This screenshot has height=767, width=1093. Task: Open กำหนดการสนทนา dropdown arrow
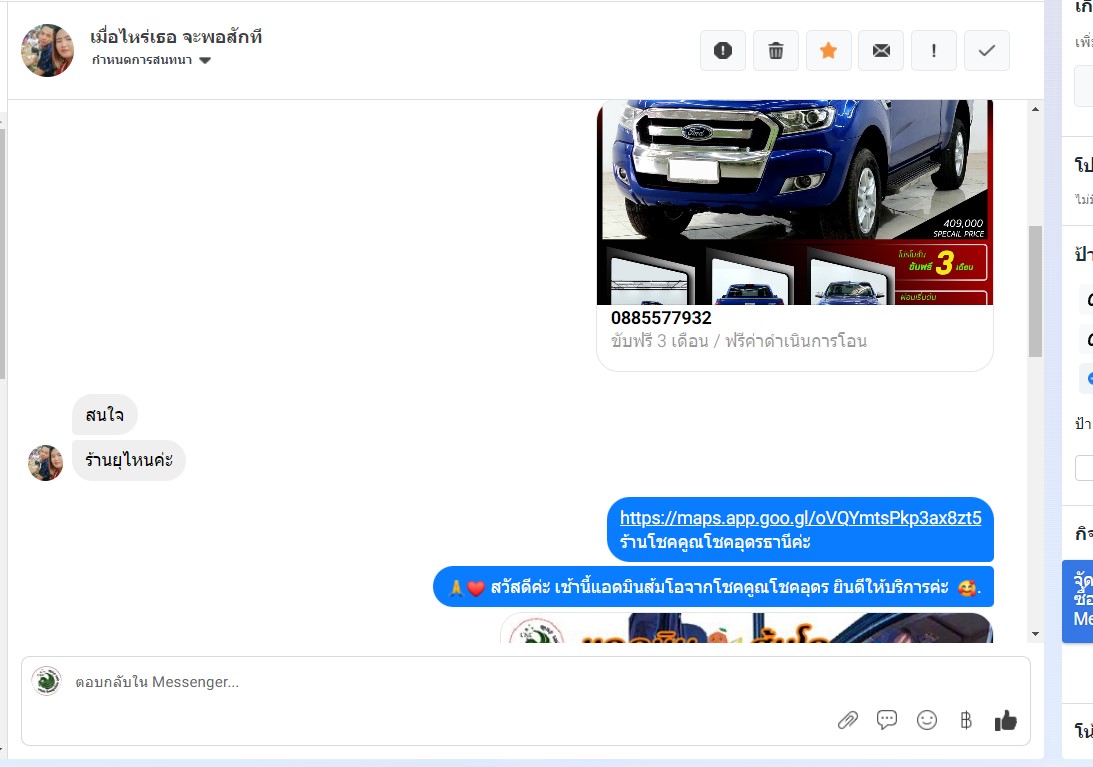point(205,61)
